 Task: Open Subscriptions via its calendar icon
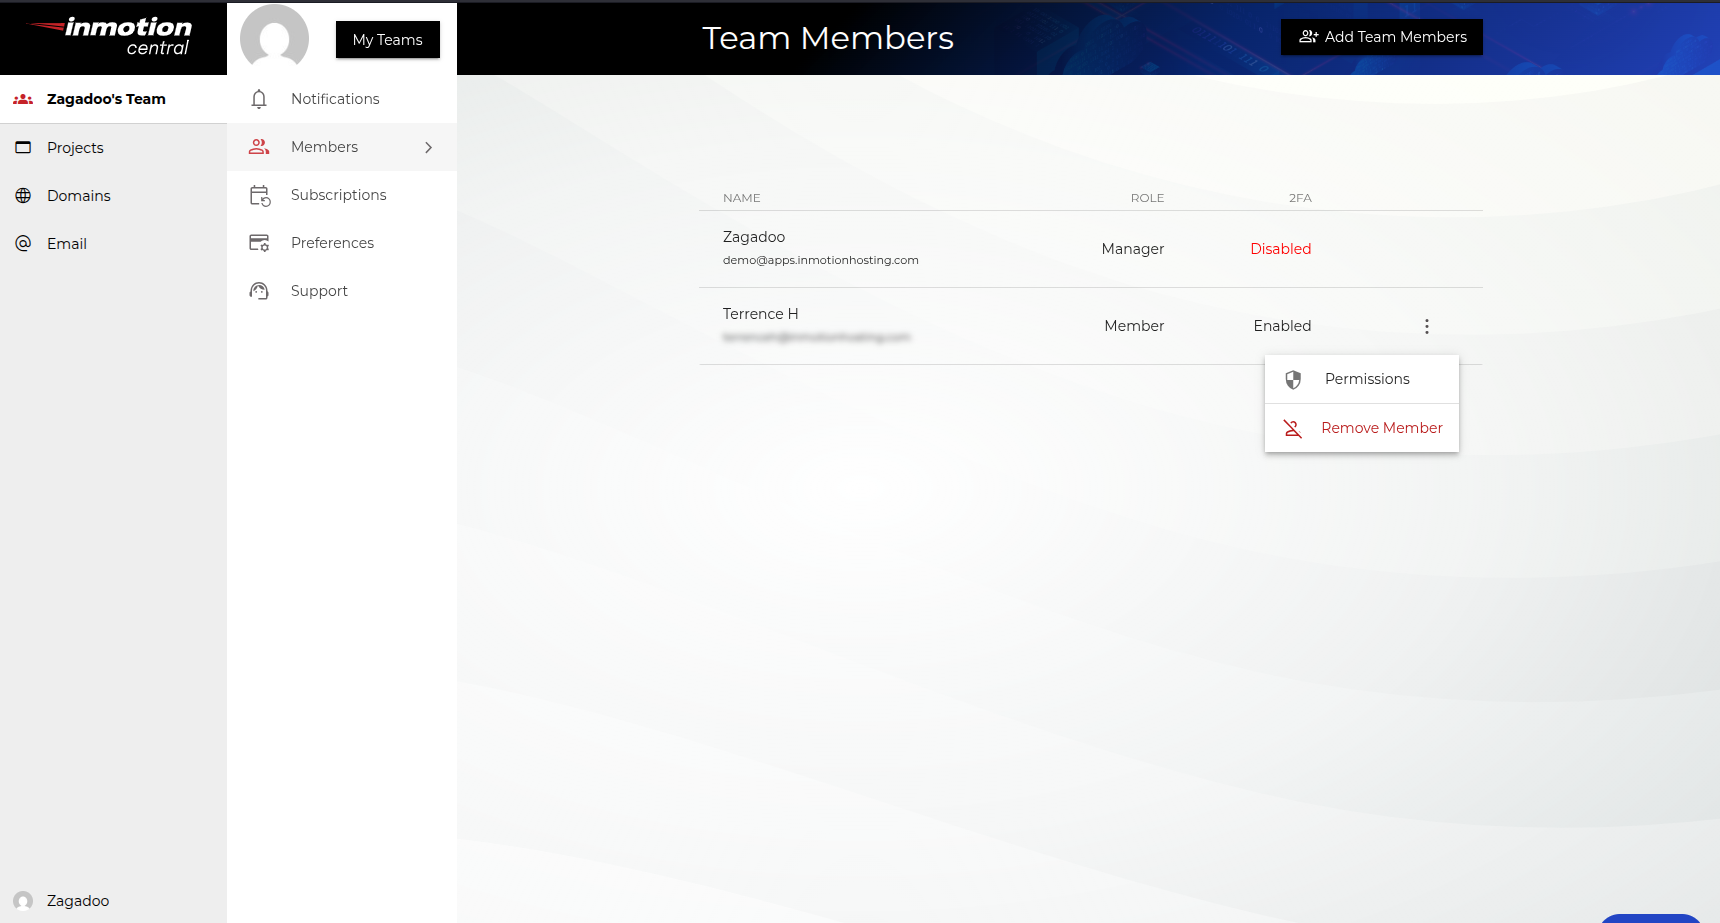tap(259, 195)
